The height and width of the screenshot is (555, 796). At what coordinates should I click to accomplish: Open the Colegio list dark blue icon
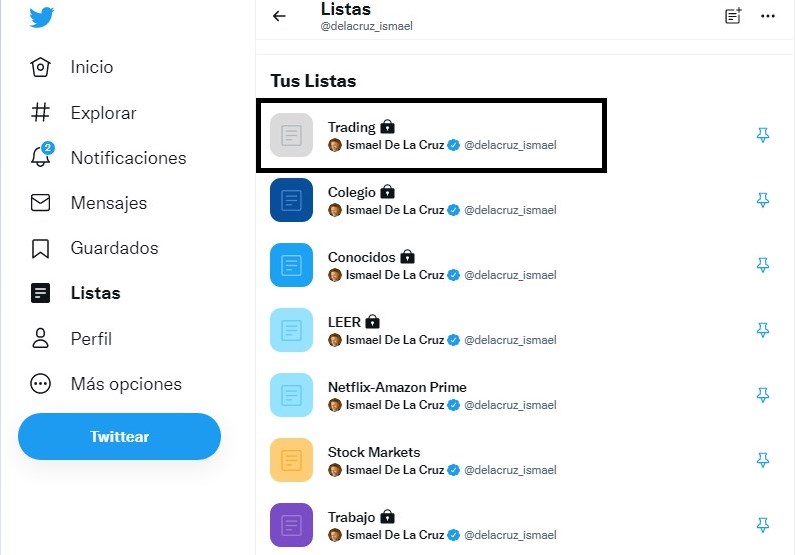[292, 200]
